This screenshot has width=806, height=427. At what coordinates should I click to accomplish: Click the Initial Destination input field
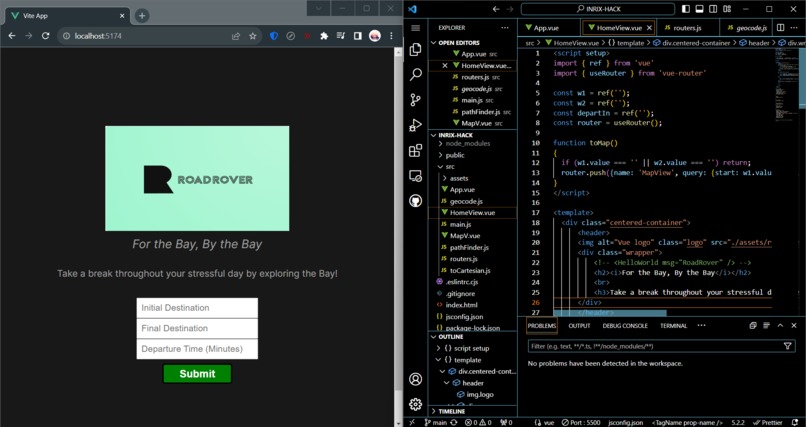click(x=197, y=308)
